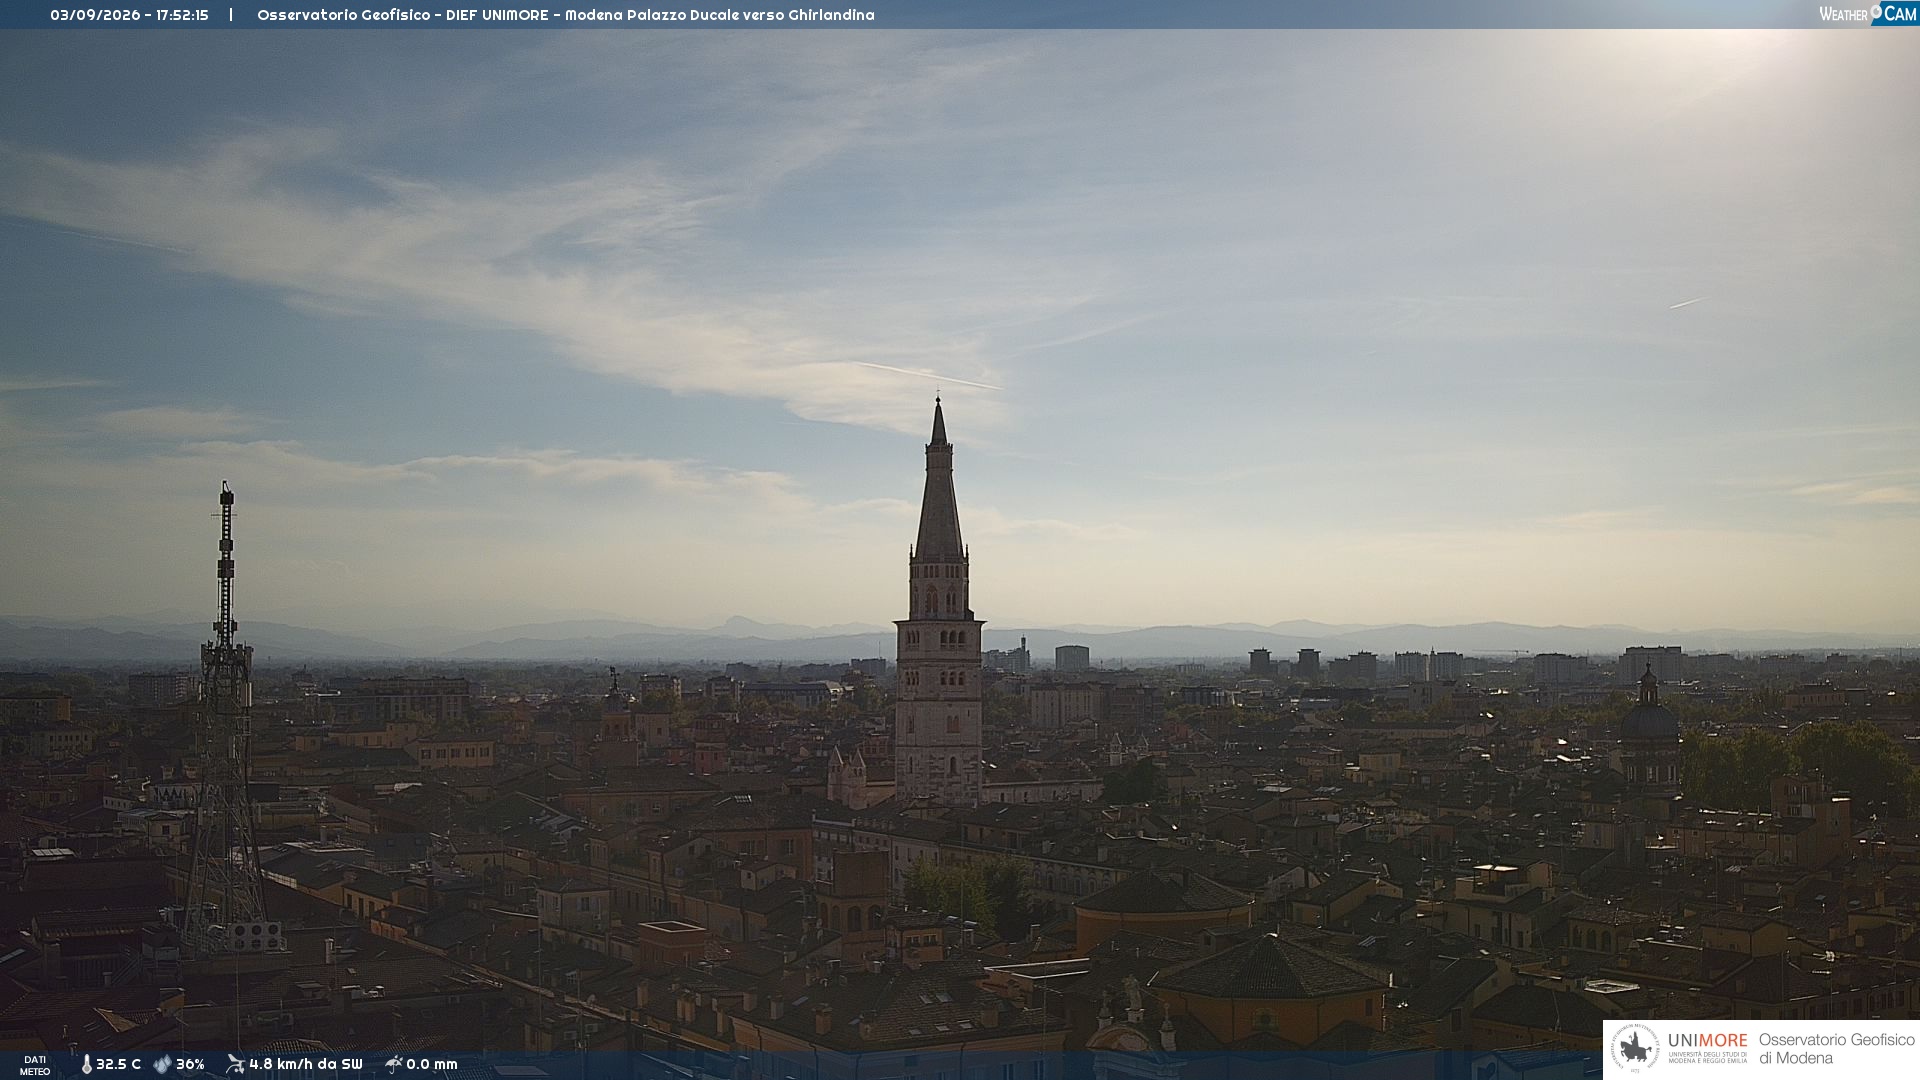Click the 36% humidity reading

point(190,1064)
